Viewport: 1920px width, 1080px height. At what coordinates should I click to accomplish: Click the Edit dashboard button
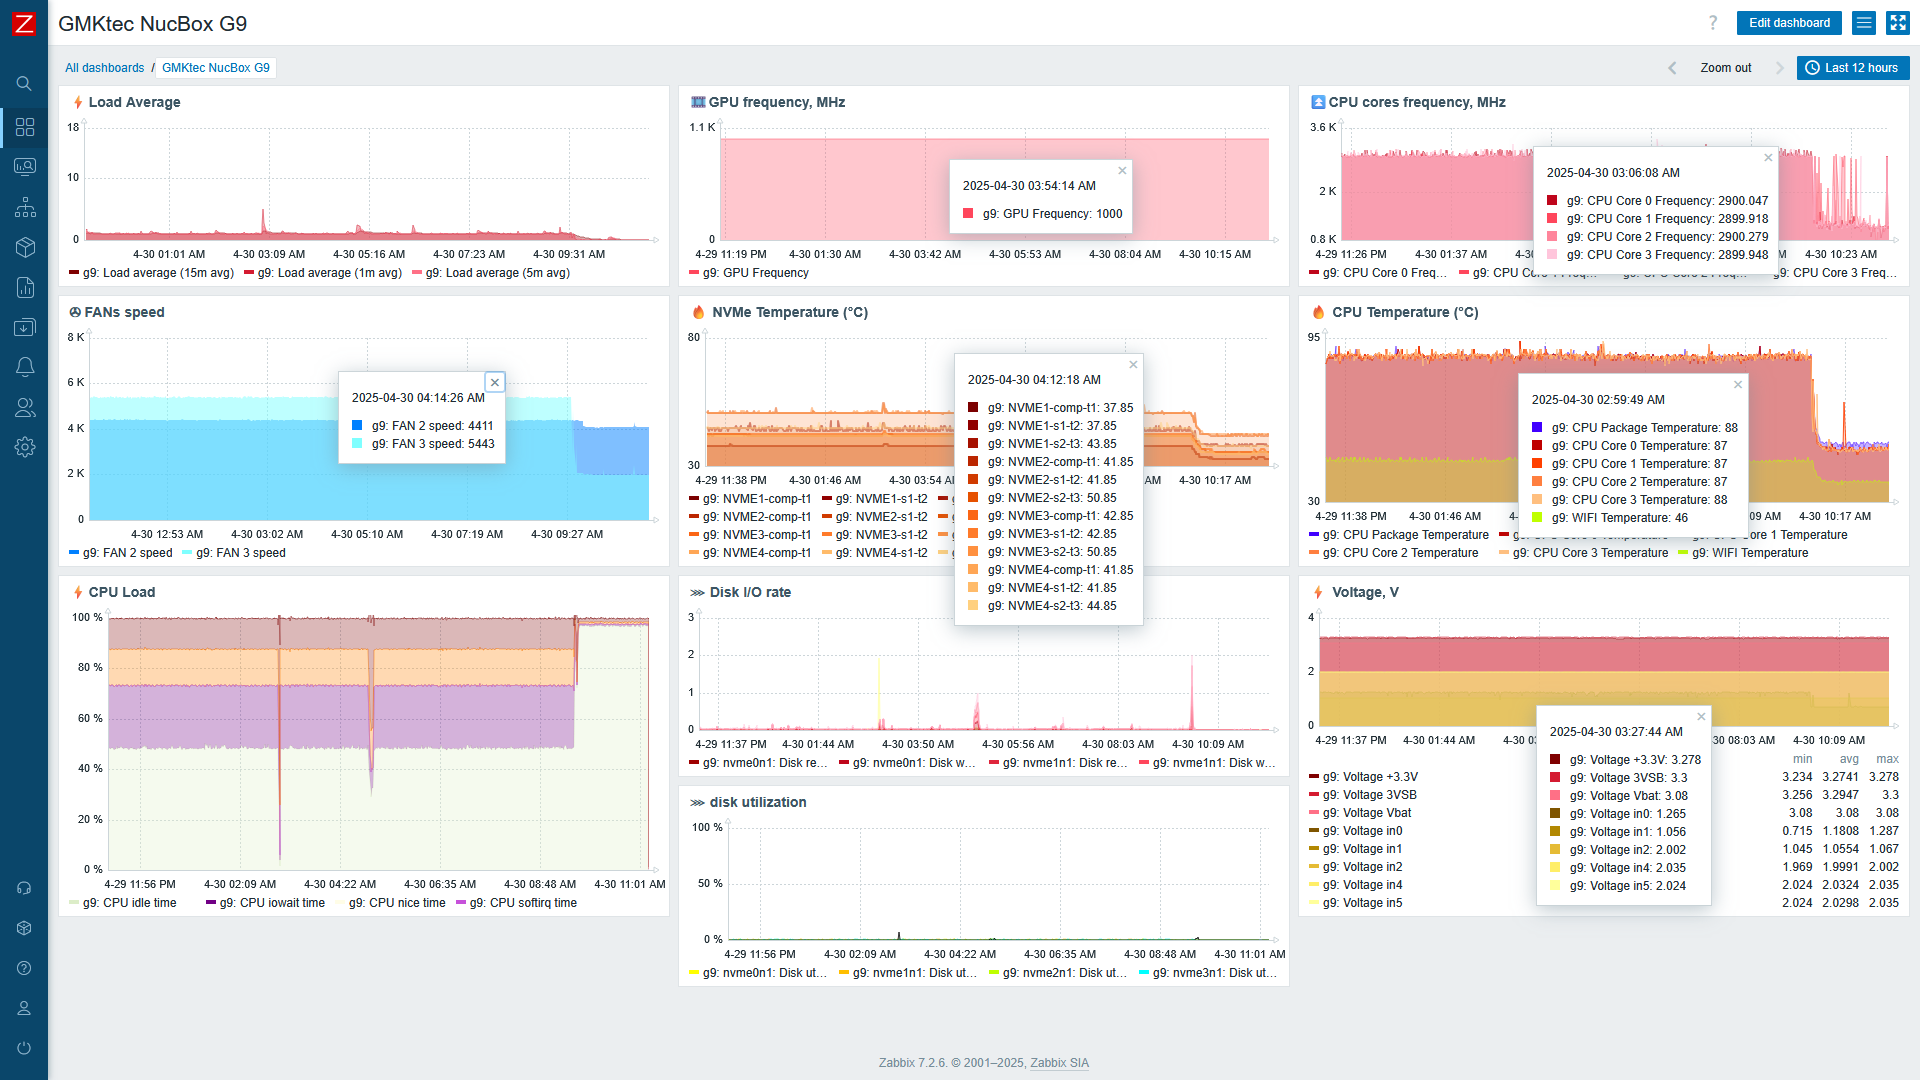pyautogui.click(x=1789, y=23)
